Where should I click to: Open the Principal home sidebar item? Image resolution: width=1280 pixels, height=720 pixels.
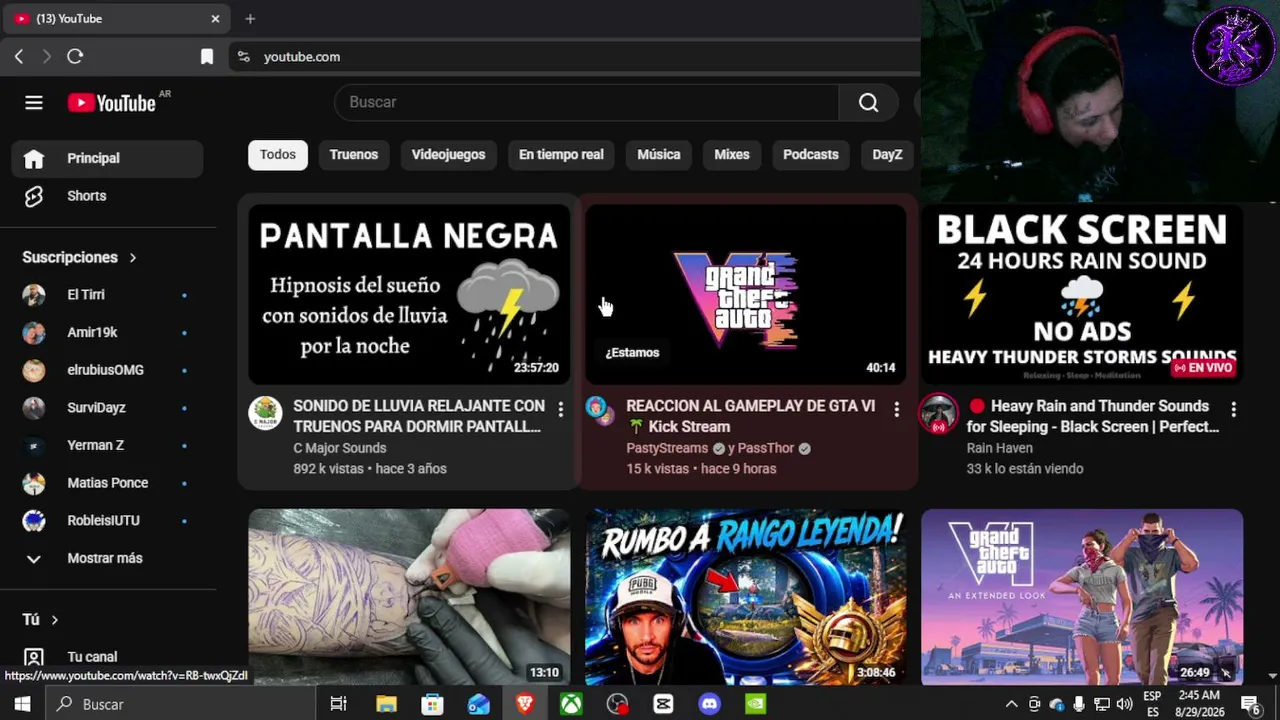coord(108,158)
